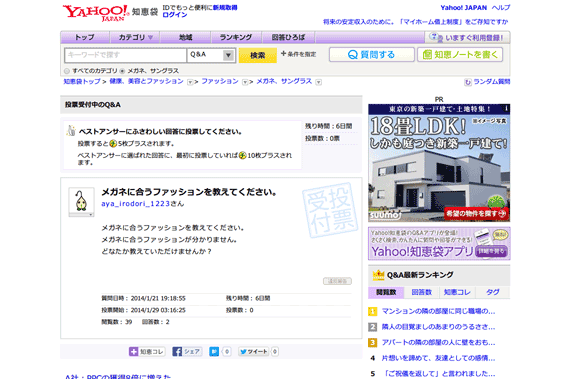Click the ログイン link
This screenshot has width=570, height=379.
175,15
